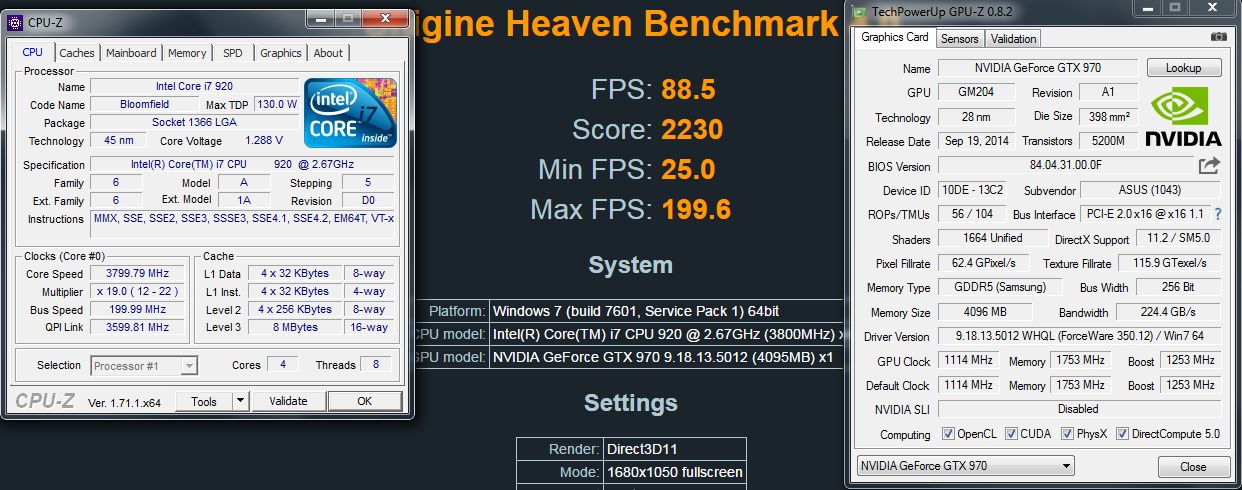
Task: Click the Lookup button in GPU-Z
Action: (x=1183, y=68)
